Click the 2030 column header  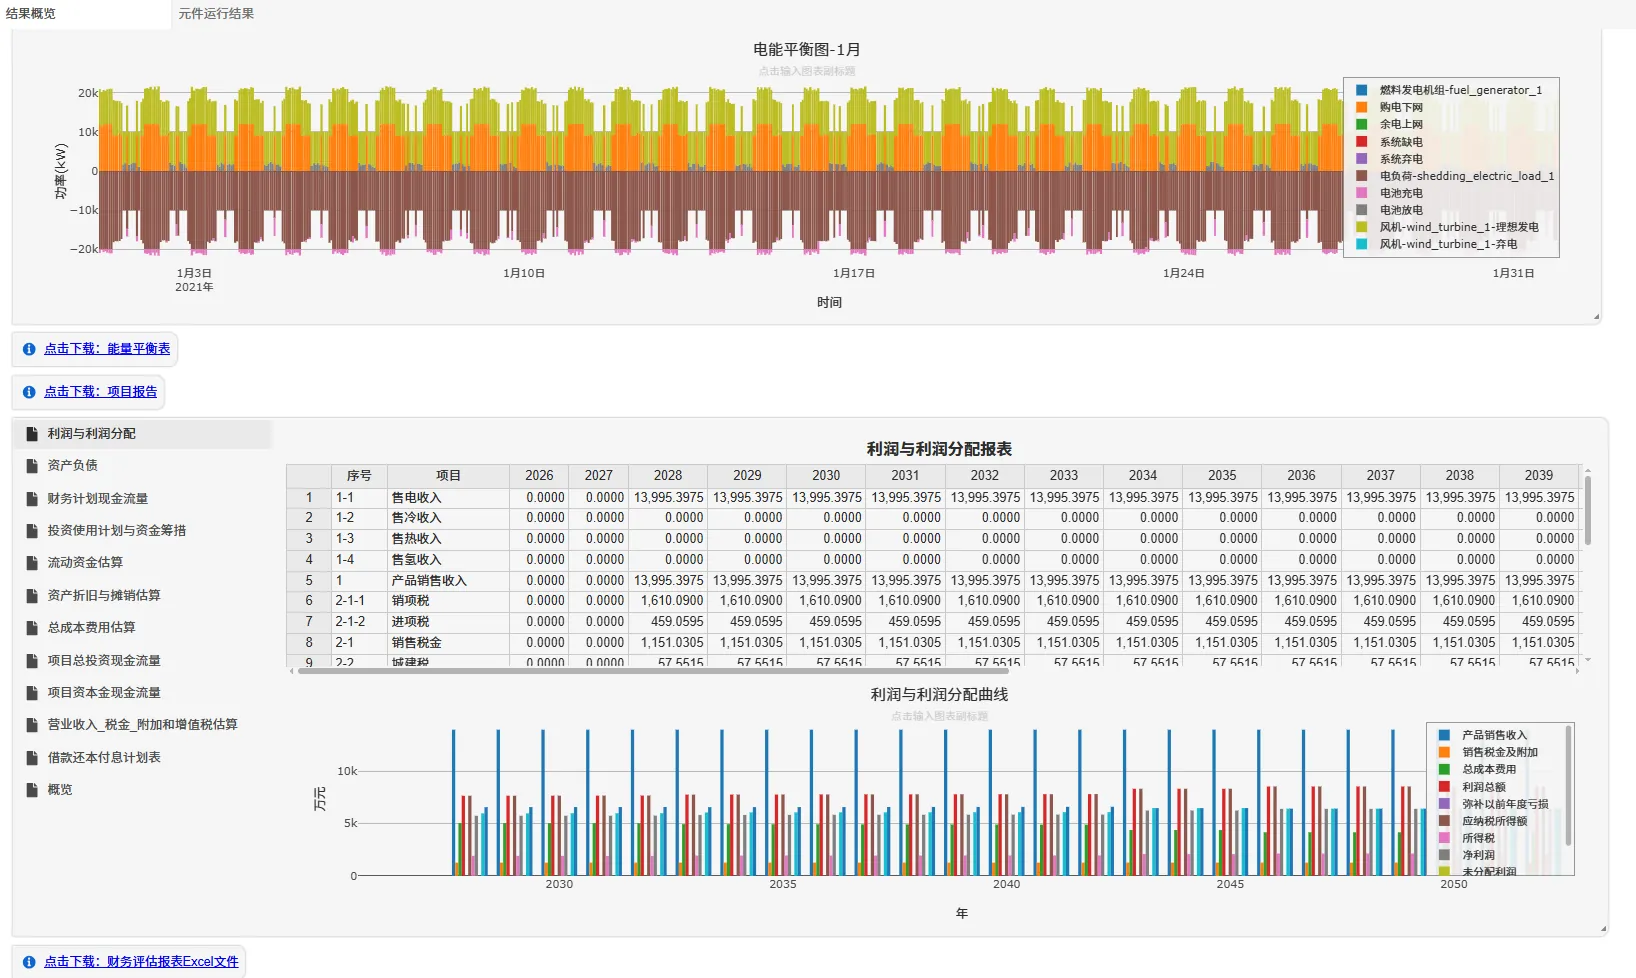(x=826, y=476)
